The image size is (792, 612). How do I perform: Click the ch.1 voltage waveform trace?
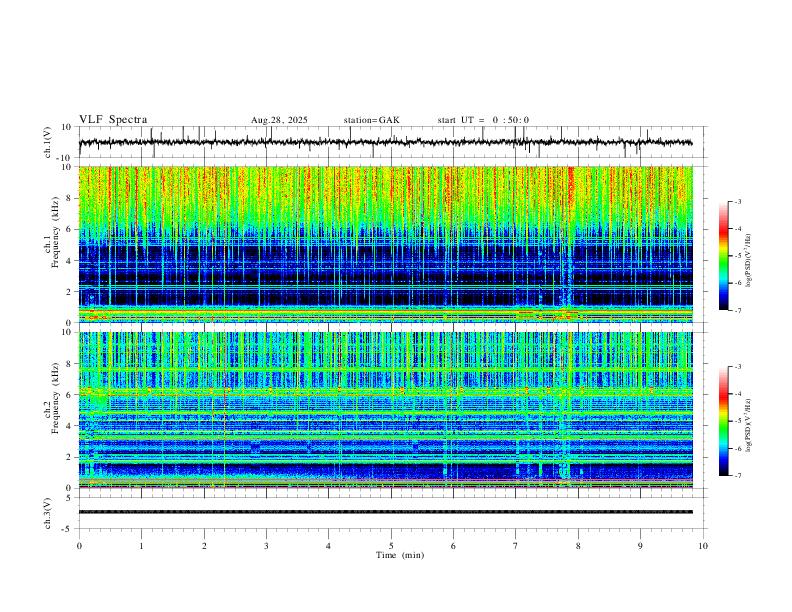click(386, 142)
